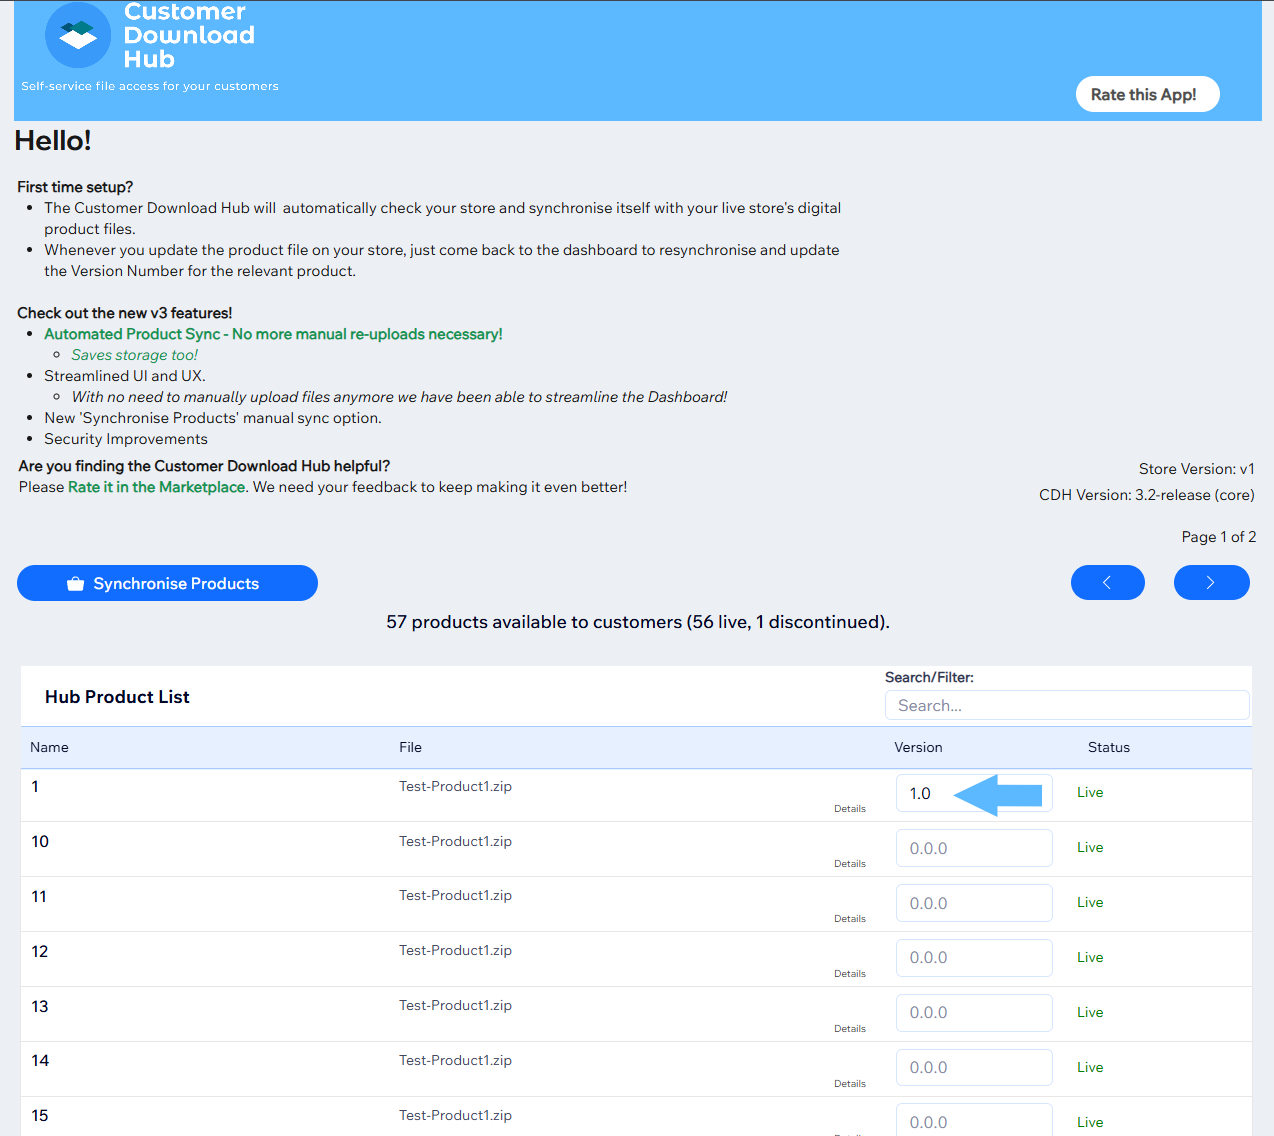
Task: Select Test-Product1.zip in product 13 row
Action: point(455,1005)
